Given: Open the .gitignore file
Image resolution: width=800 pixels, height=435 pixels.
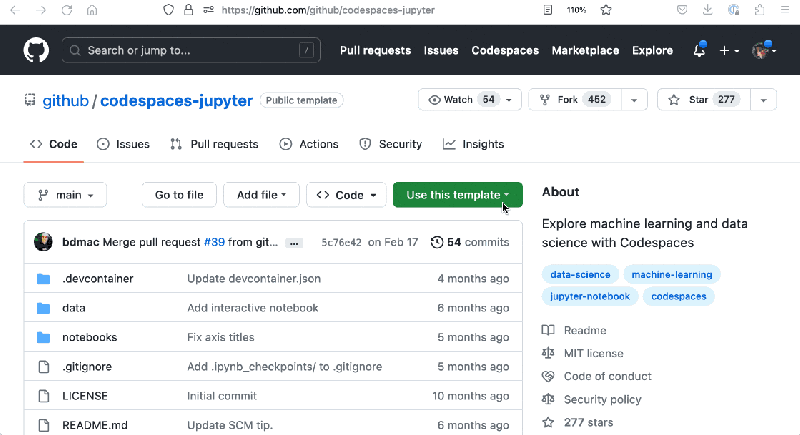Looking at the screenshot, I should pos(87,367).
